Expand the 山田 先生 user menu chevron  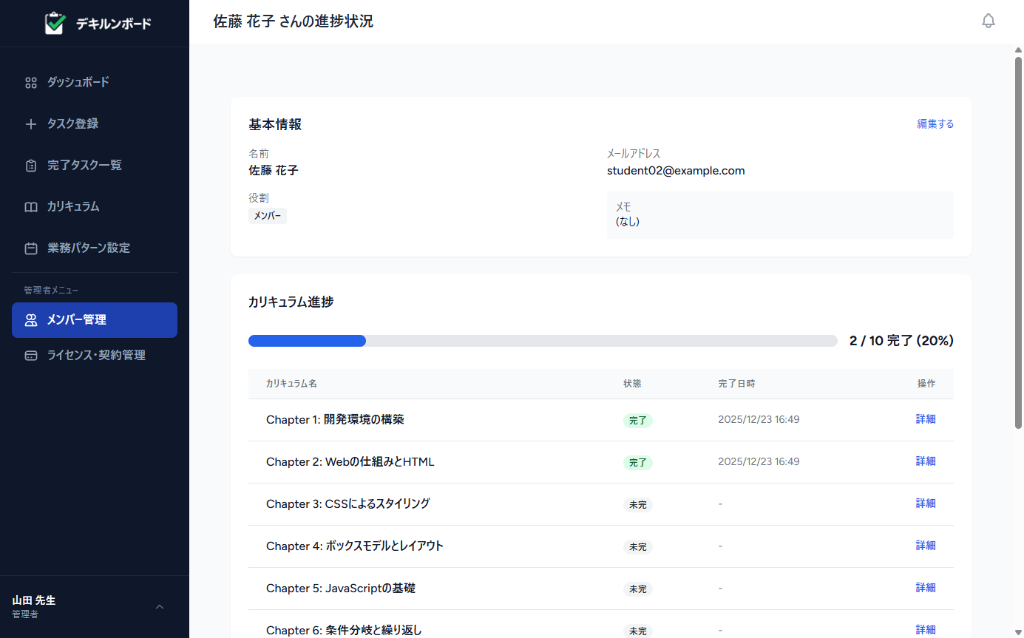click(x=159, y=607)
